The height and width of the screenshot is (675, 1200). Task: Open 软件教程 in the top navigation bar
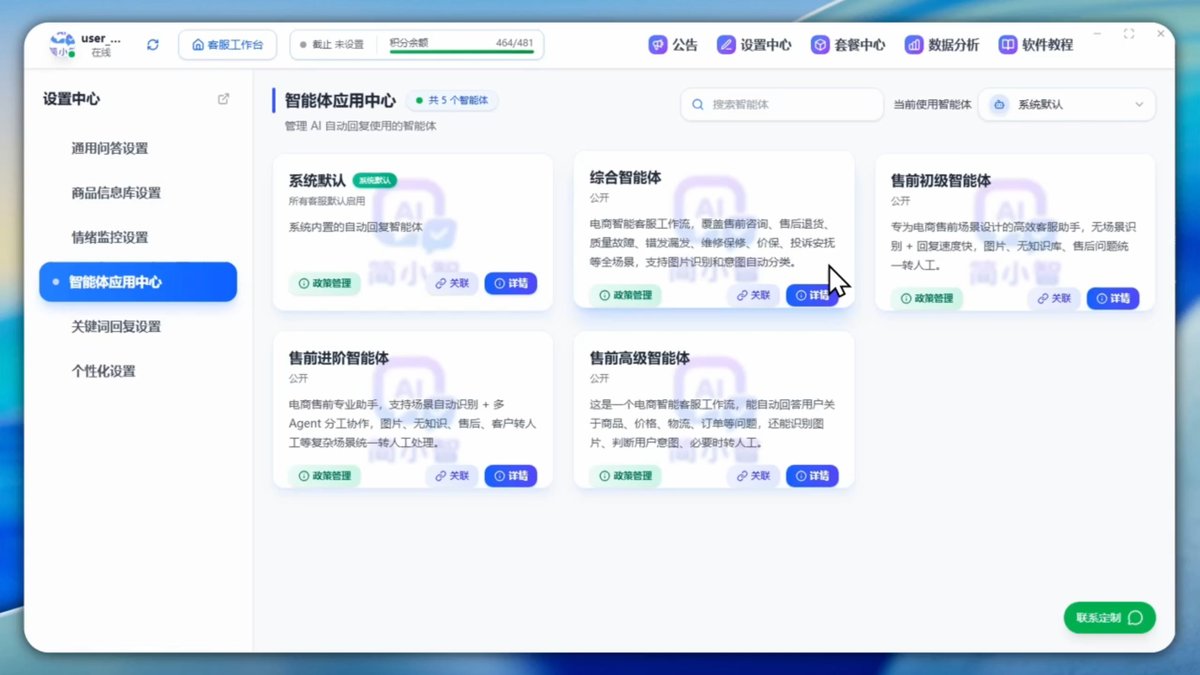[x=1036, y=45]
